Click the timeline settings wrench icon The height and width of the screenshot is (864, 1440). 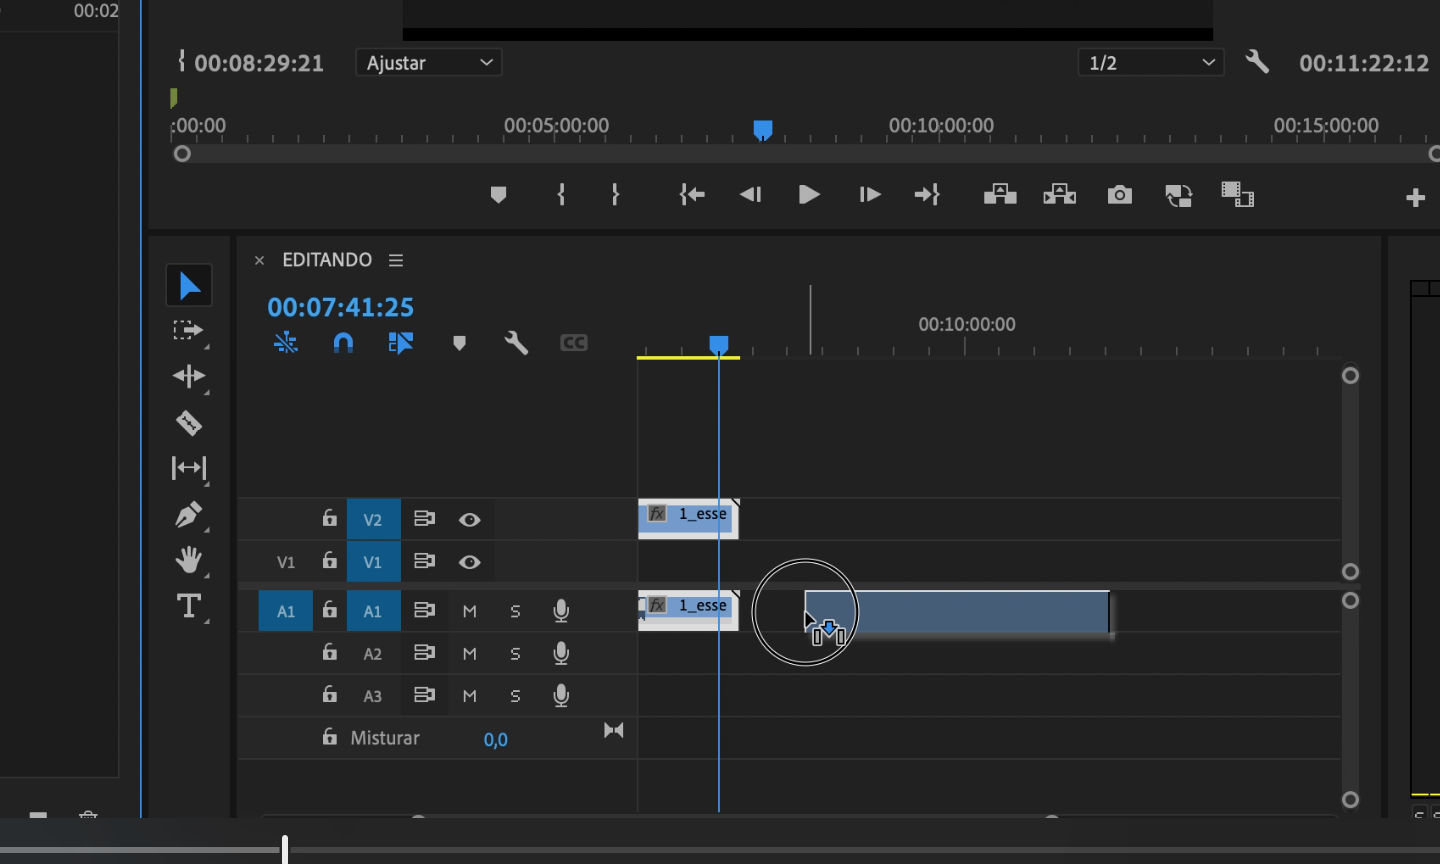point(516,343)
